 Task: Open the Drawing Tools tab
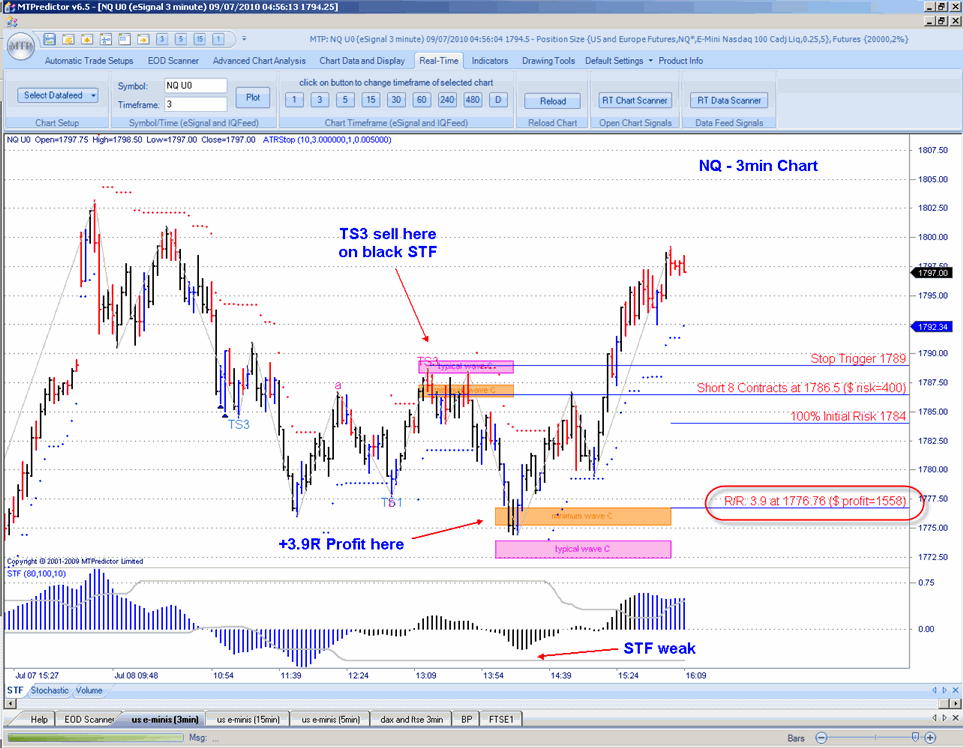tap(548, 61)
